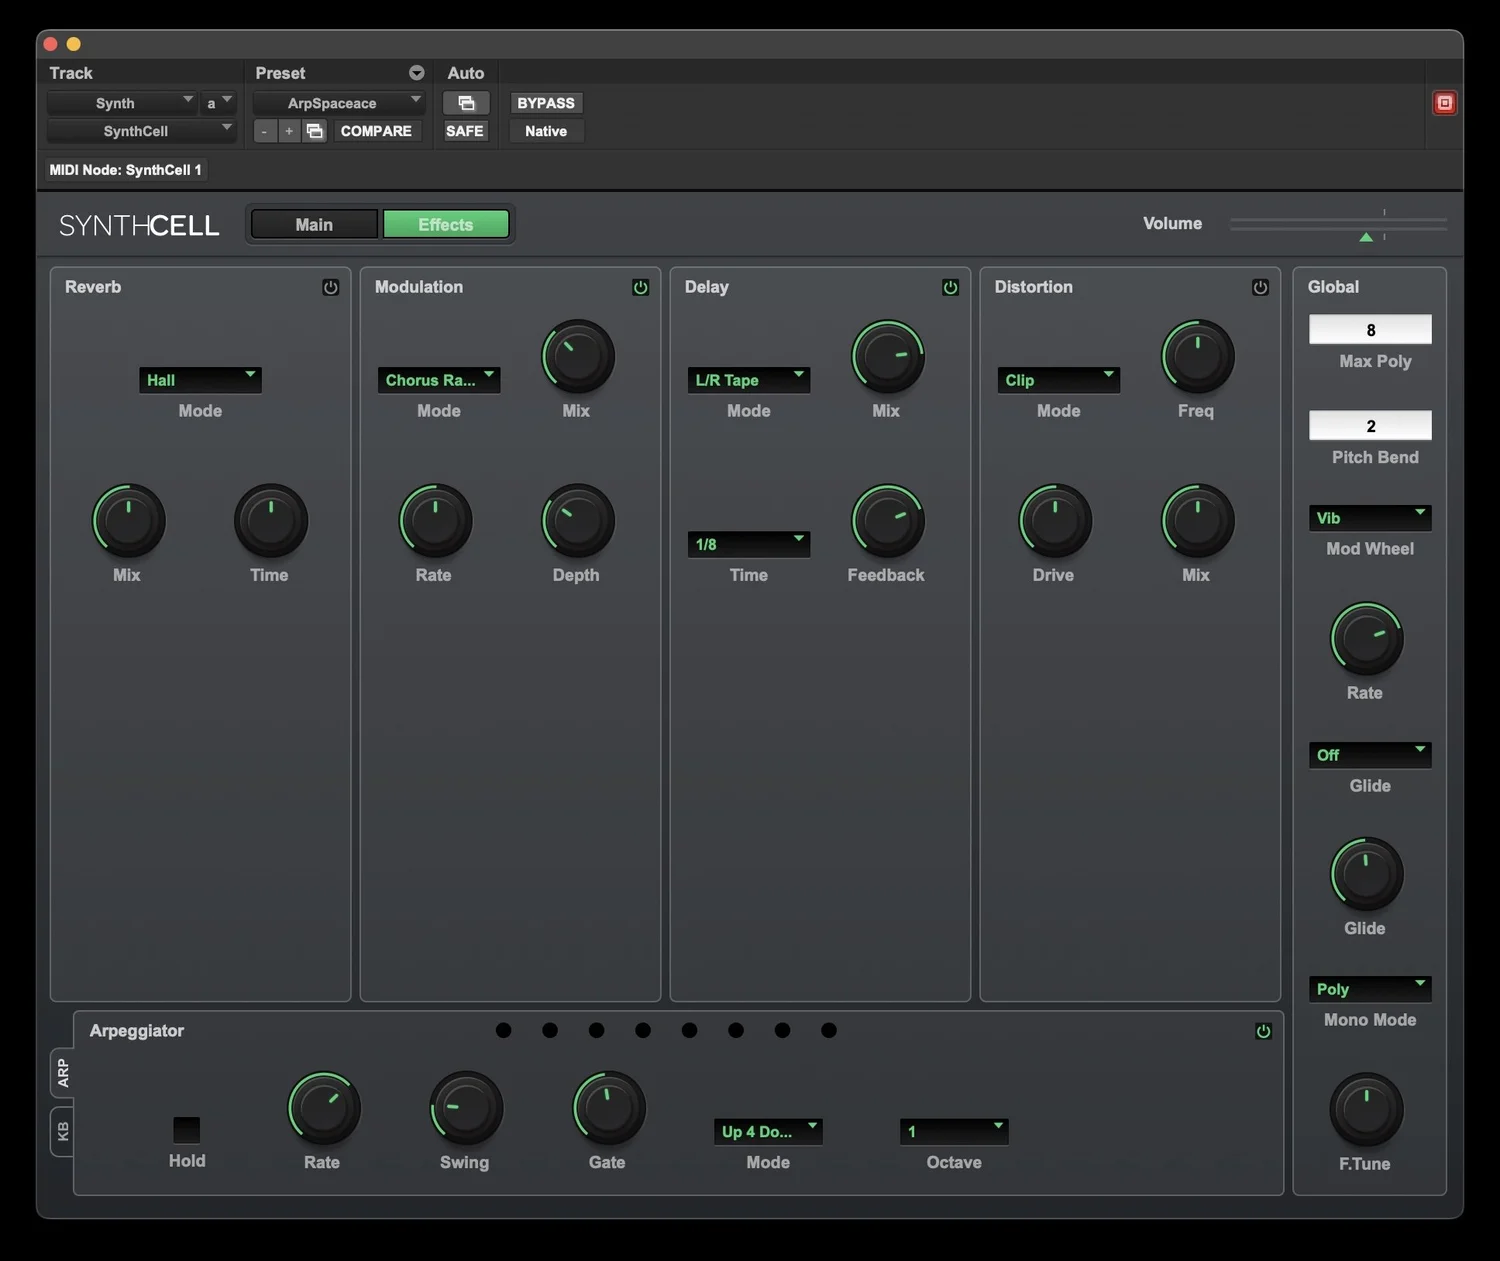Enable Hold in the Arpeggiator
The image size is (1500, 1261).
click(x=186, y=1128)
